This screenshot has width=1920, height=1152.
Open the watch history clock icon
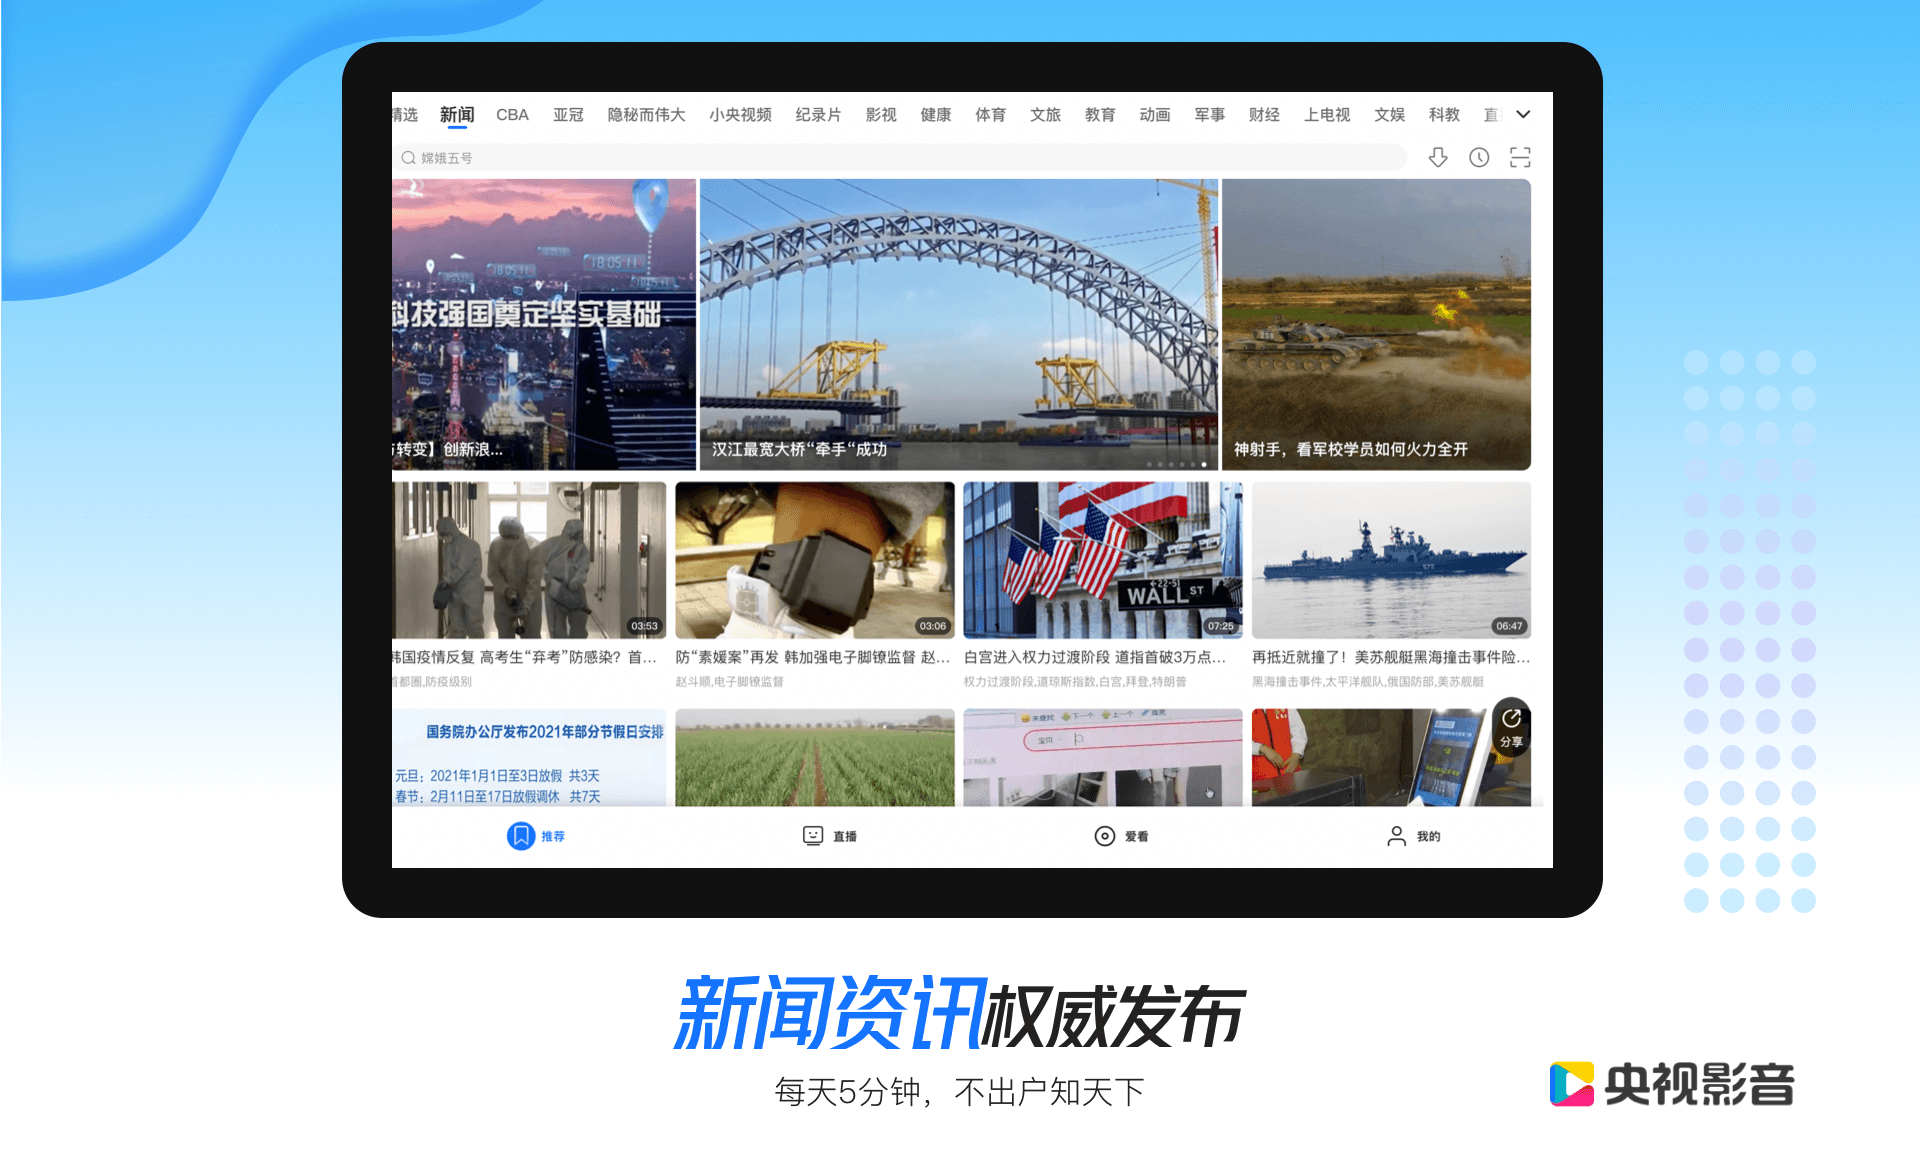(1479, 157)
